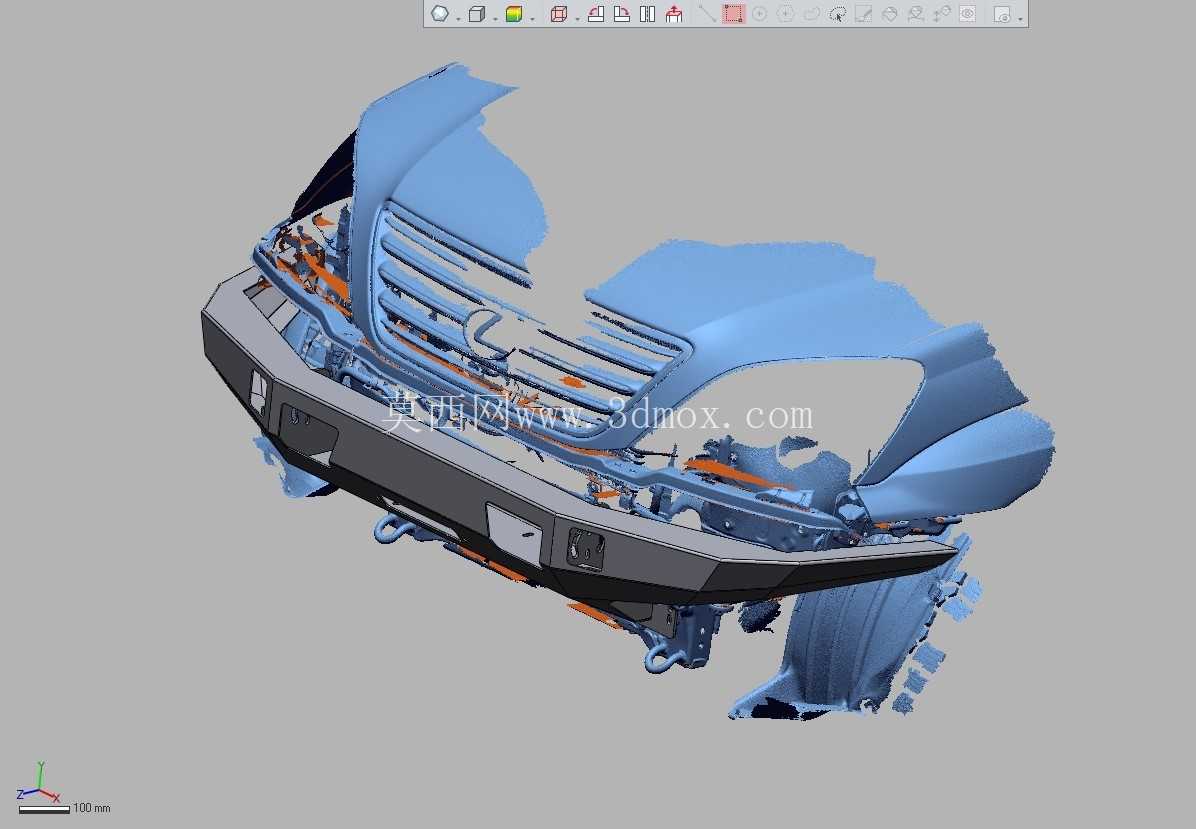Select the circle selection mode tool
This screenshot has height=829, width=1196.
click(x=760, y=14)
